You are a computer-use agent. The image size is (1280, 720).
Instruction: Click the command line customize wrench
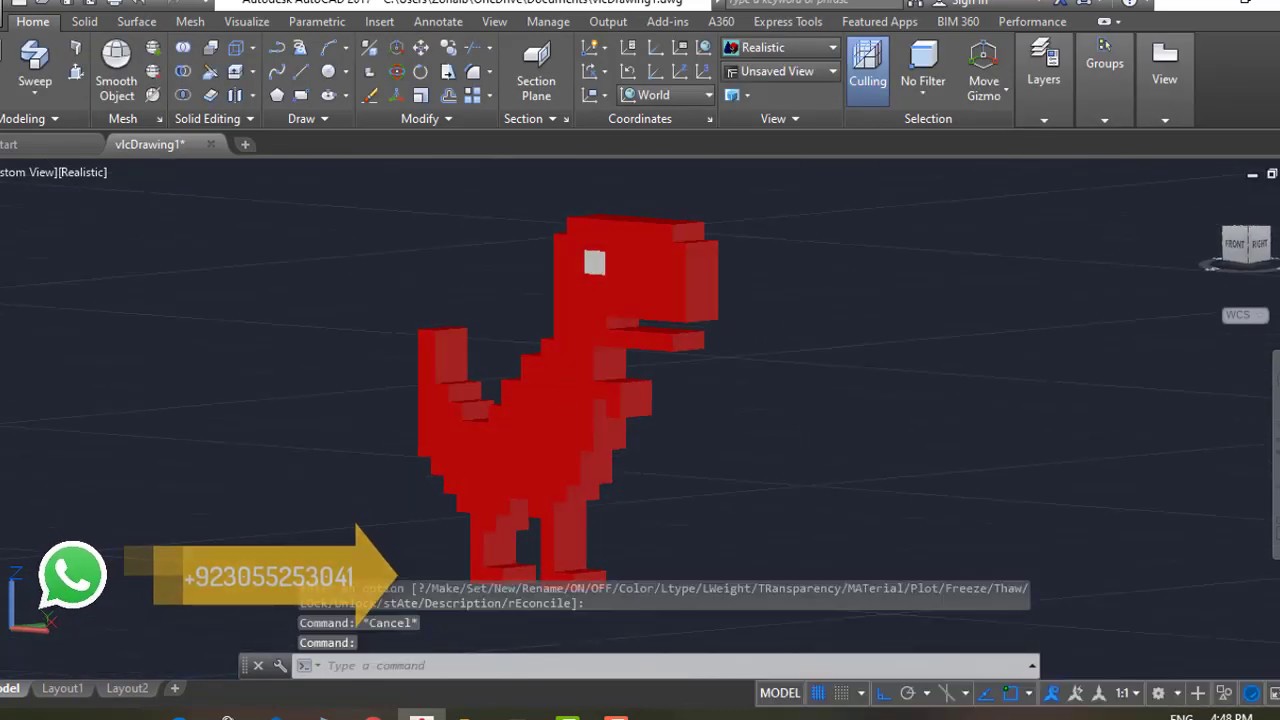click(x=280, y=665)
